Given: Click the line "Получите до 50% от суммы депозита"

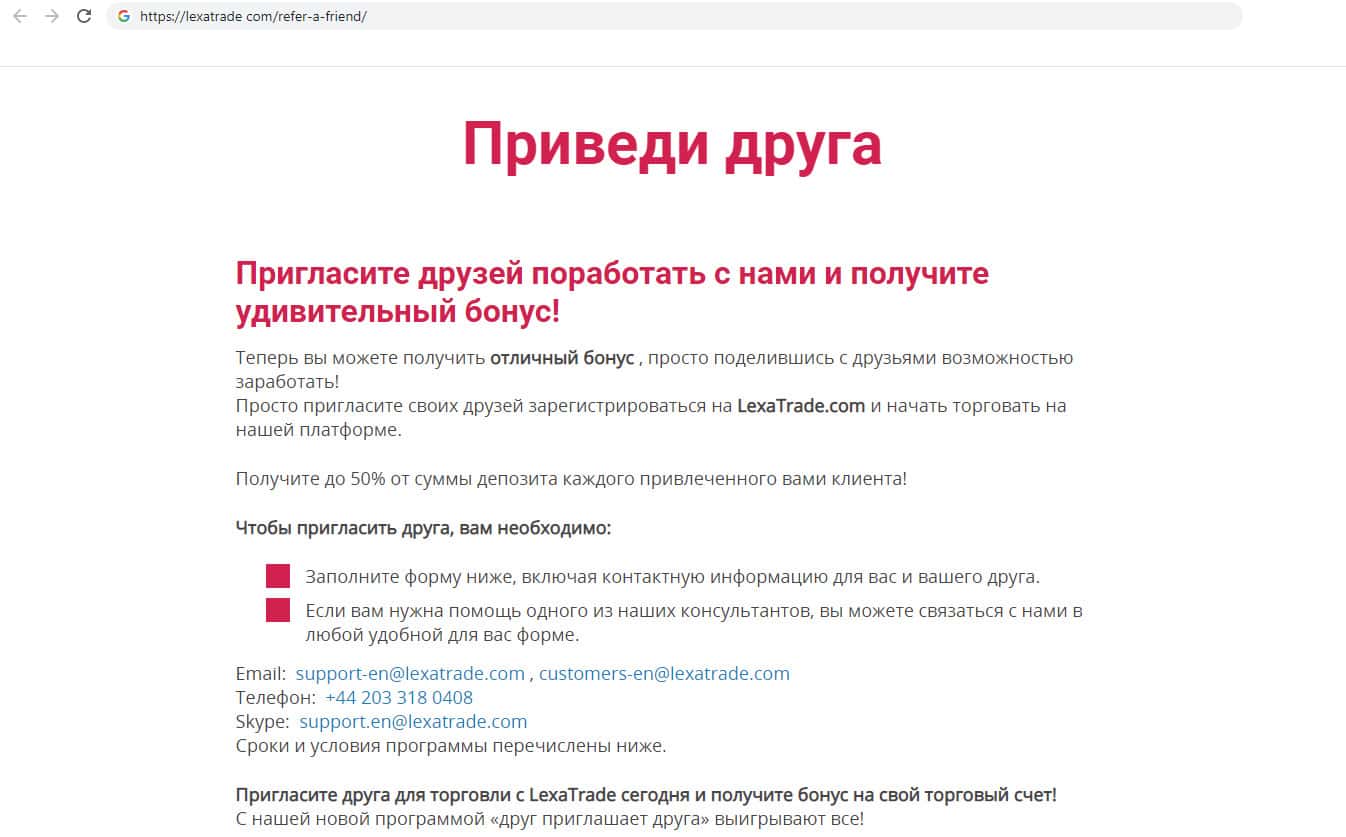Looking at the screenshot, I should [x=571, y=479].
